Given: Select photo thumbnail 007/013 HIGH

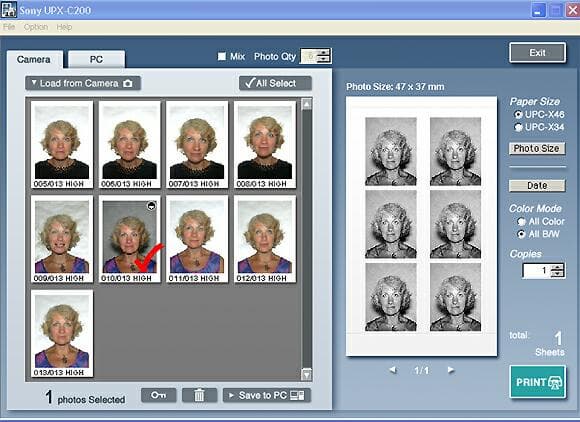Looking at the screenshot, I should click(x=197, y=145).
